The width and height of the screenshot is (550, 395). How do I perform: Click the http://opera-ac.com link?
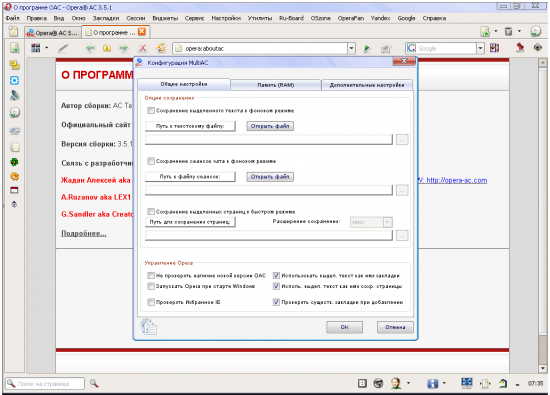[x=457, y=180]
